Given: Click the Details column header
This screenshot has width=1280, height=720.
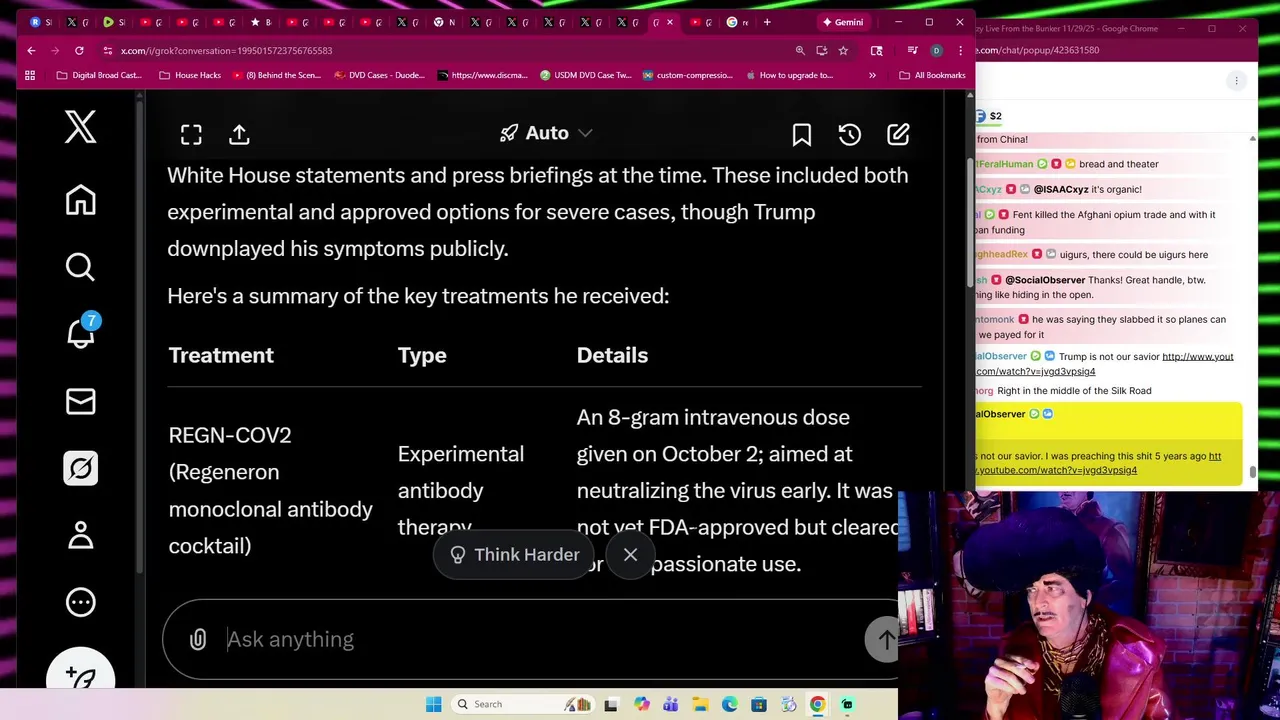Looking at the screenshot, I should tap(612, 355).
